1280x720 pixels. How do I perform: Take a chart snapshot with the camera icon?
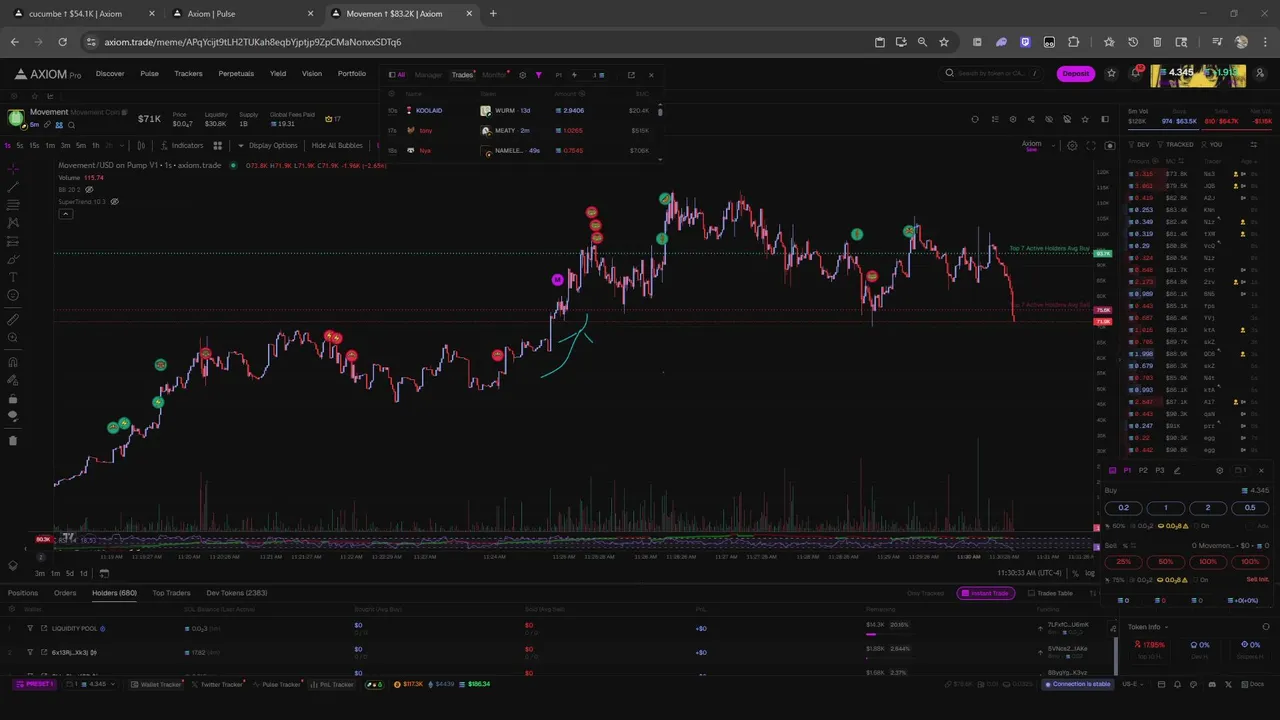[1109, 146]
